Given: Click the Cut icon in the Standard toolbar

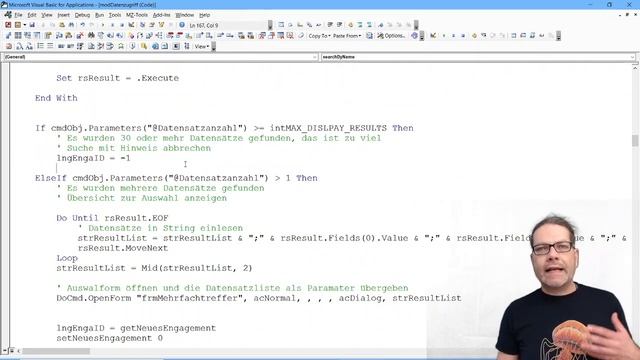Looking at the screenshot, I should tap(43, 25).
